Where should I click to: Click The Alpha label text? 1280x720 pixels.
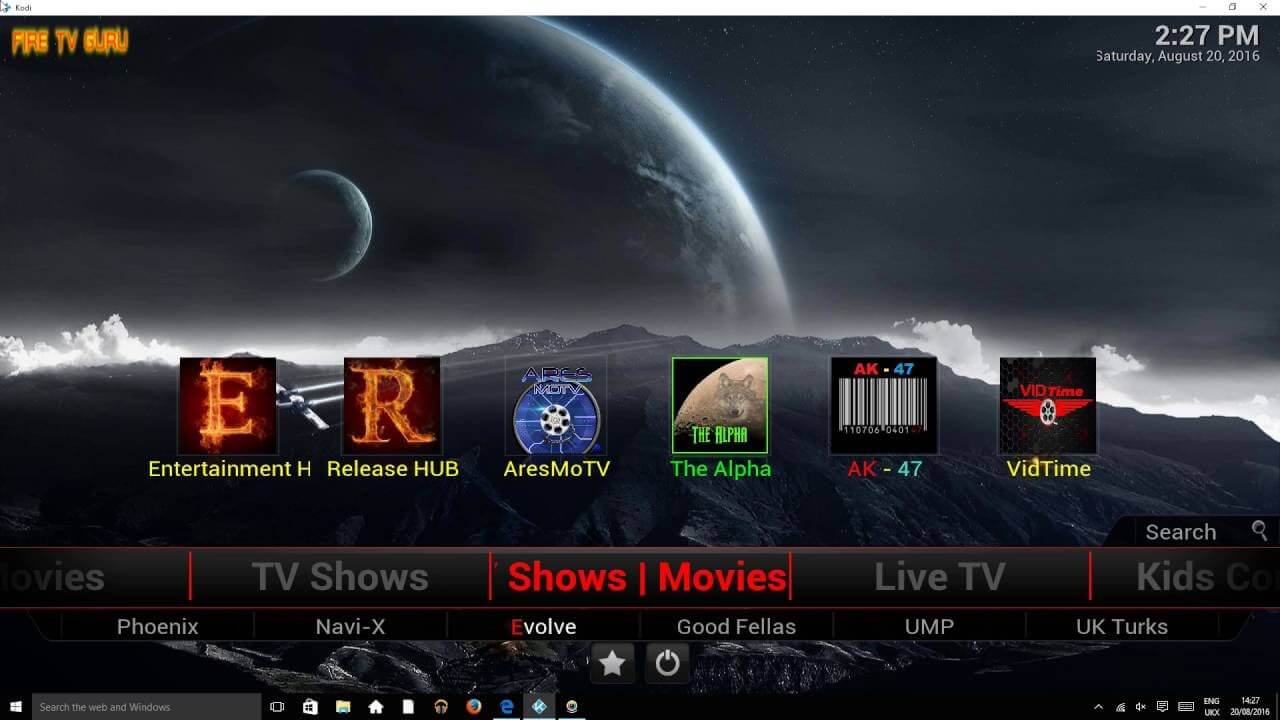(720, 468)
